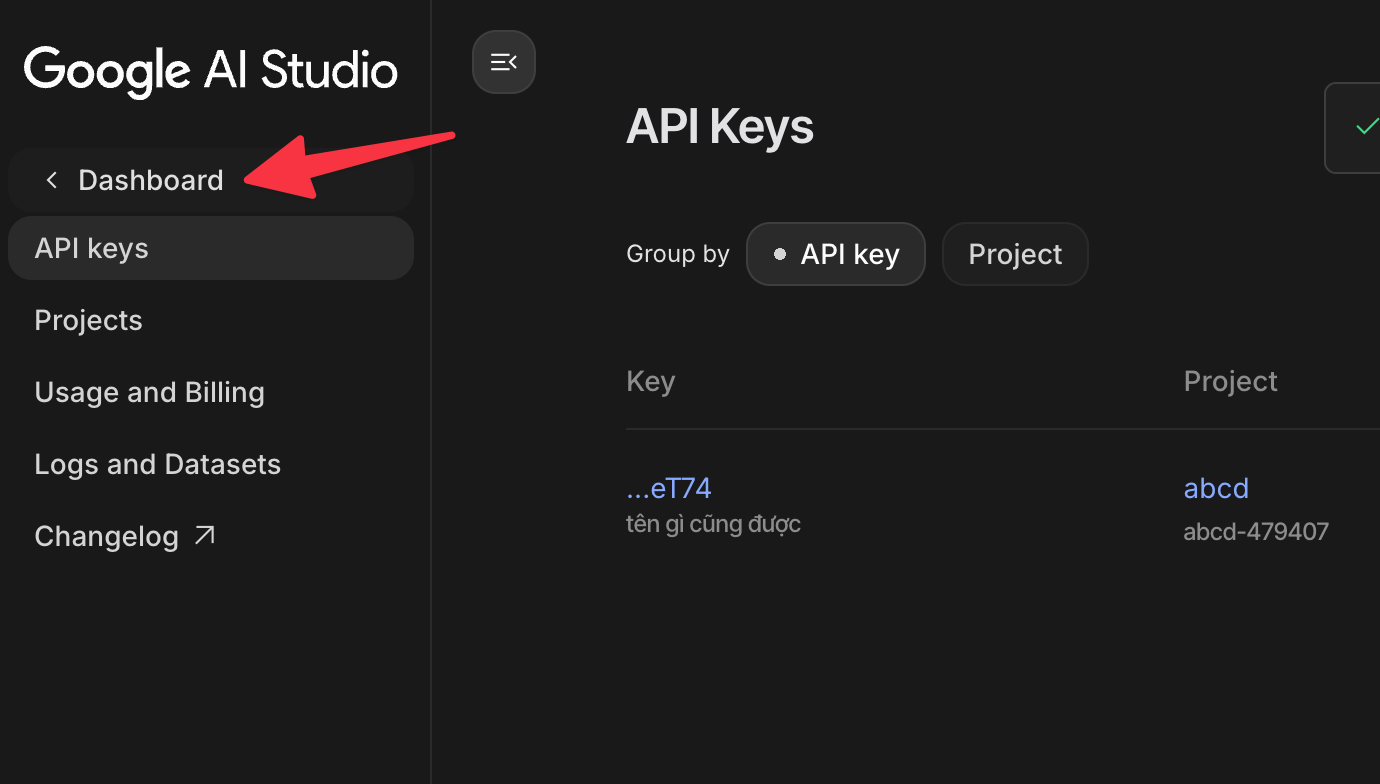Switch the Group by option to Project
This screenshot has height=784, width=1380.
pos(1015,254)
